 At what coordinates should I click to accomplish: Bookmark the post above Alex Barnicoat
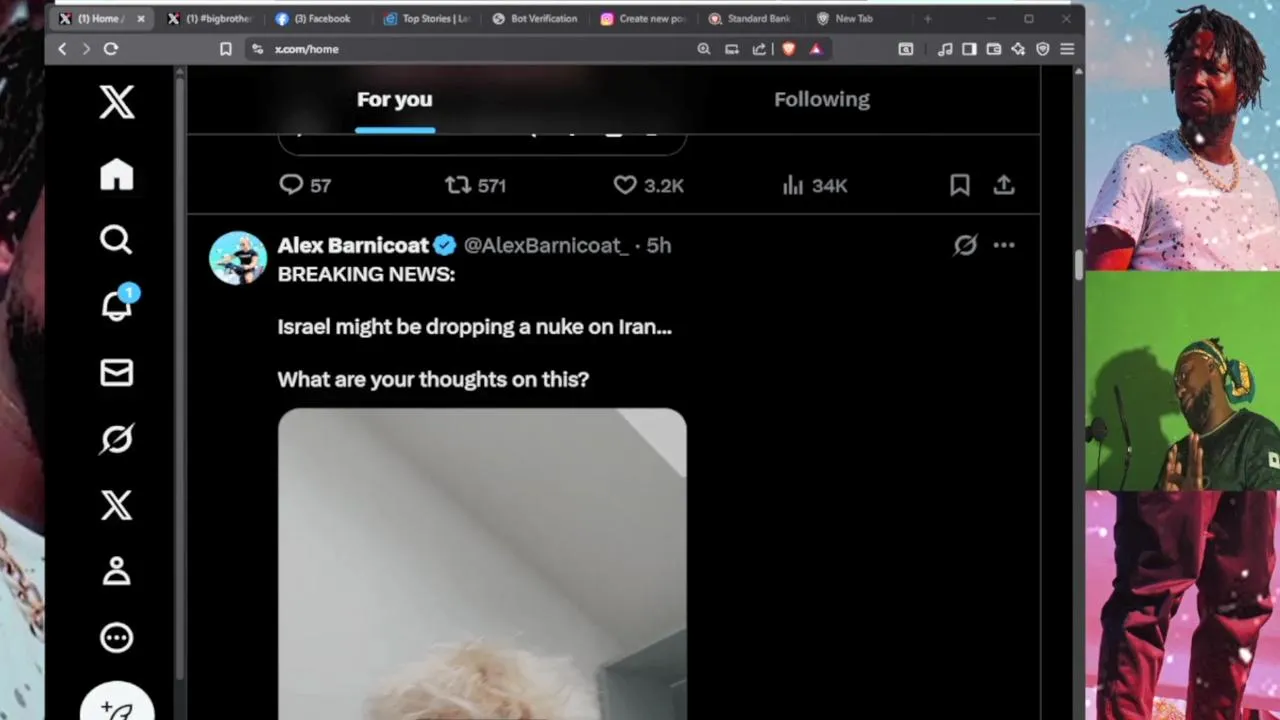click(959, 185)
